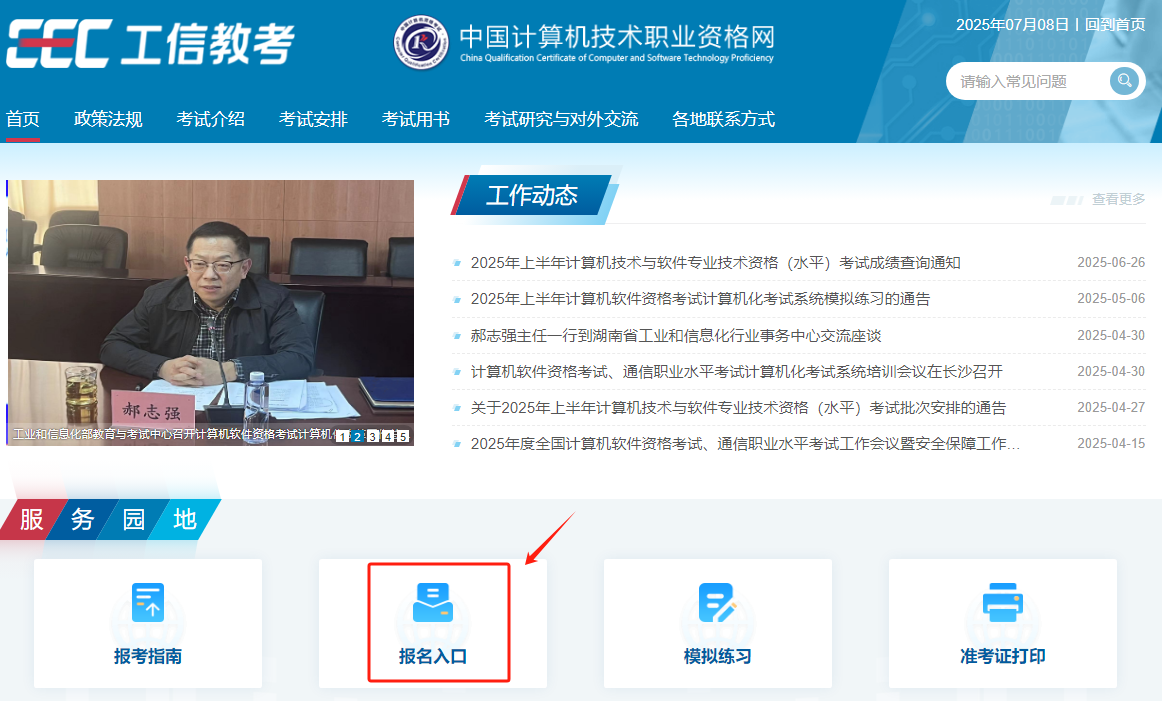This screenshot has width=1162, height=701.
Task: Open the 考试介绍 menu item
Action: pyautogui.click(x=210, y=118)
